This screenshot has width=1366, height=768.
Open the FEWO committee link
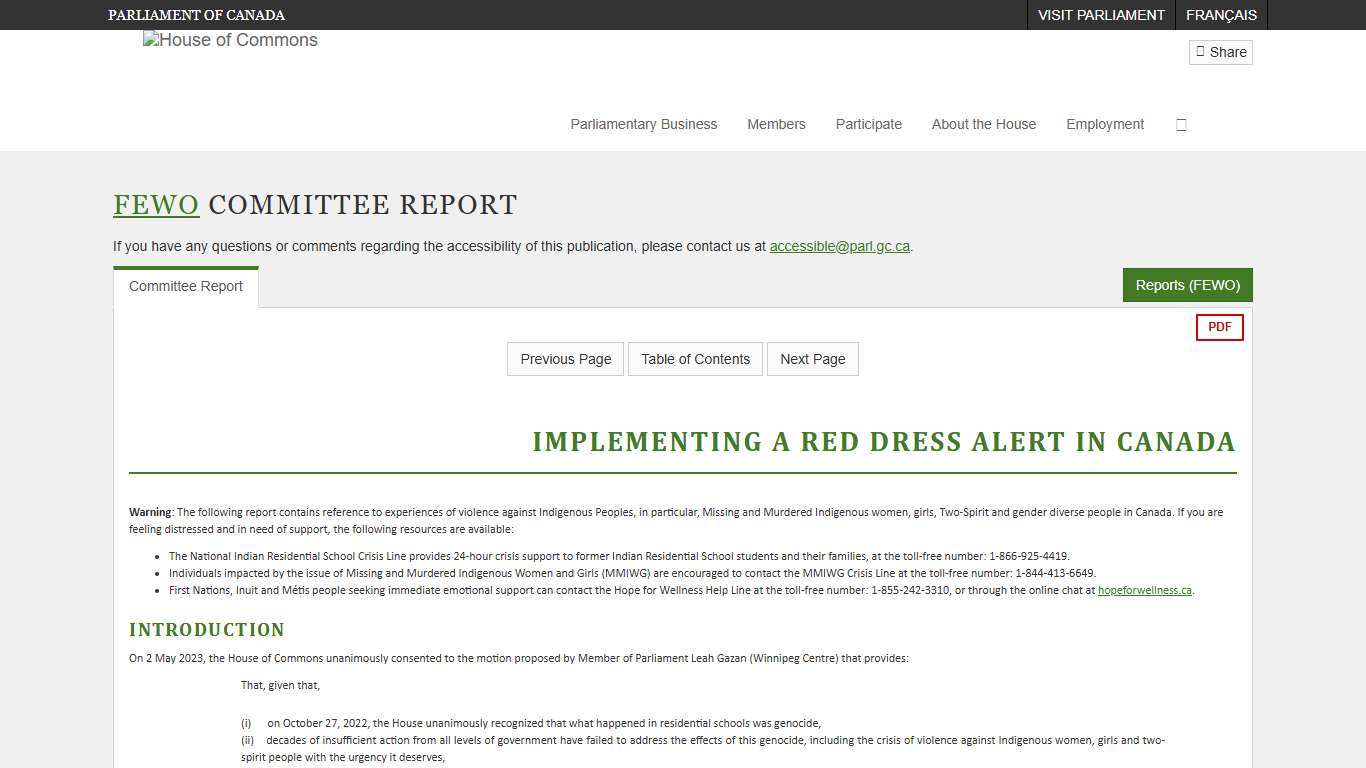pyautogui.click(x=156, y=204)
